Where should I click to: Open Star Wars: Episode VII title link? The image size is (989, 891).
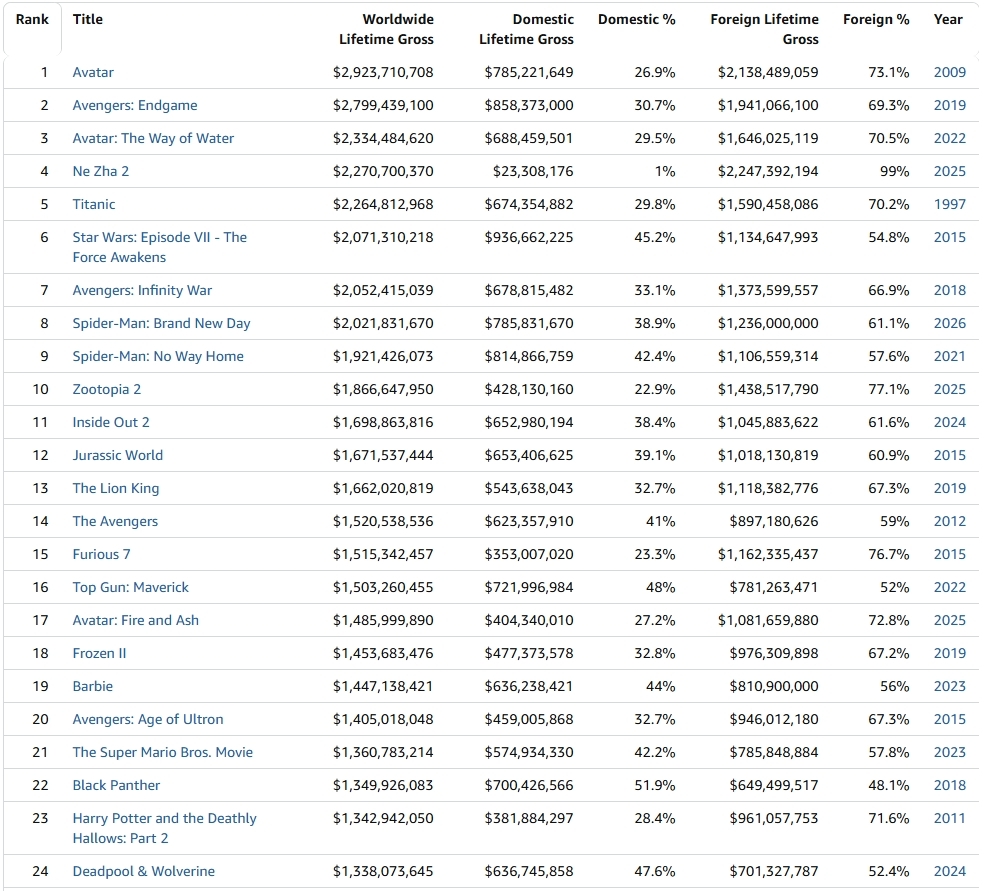coord(160,247)
